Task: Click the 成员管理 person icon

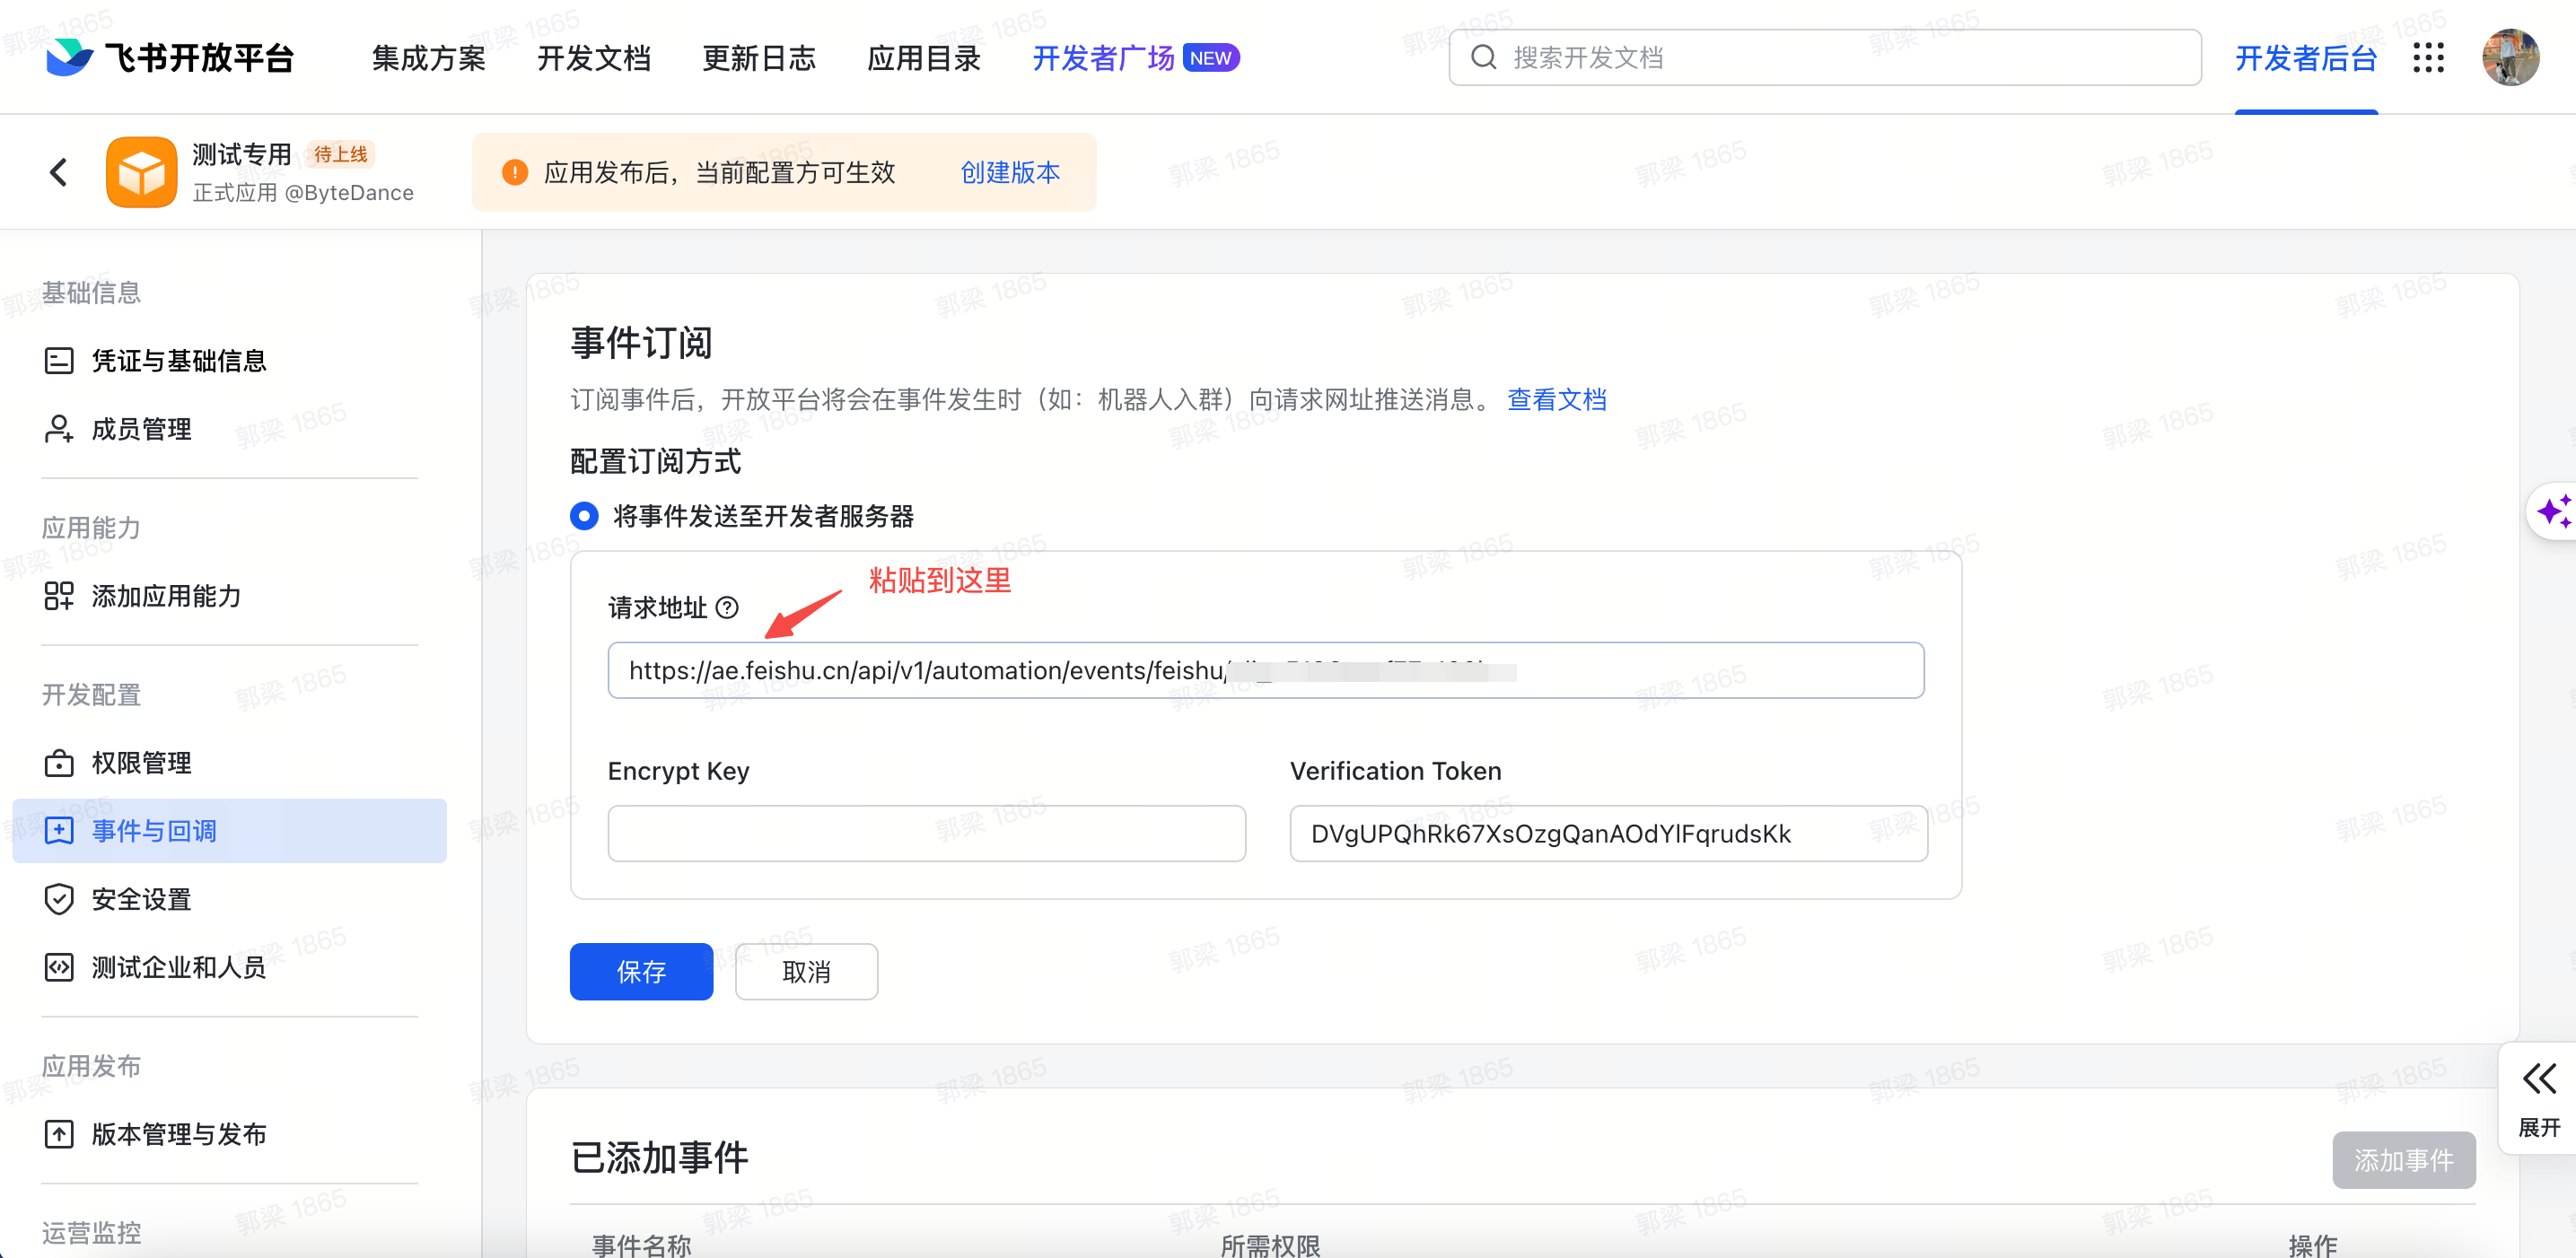Action: pos(59,429)
